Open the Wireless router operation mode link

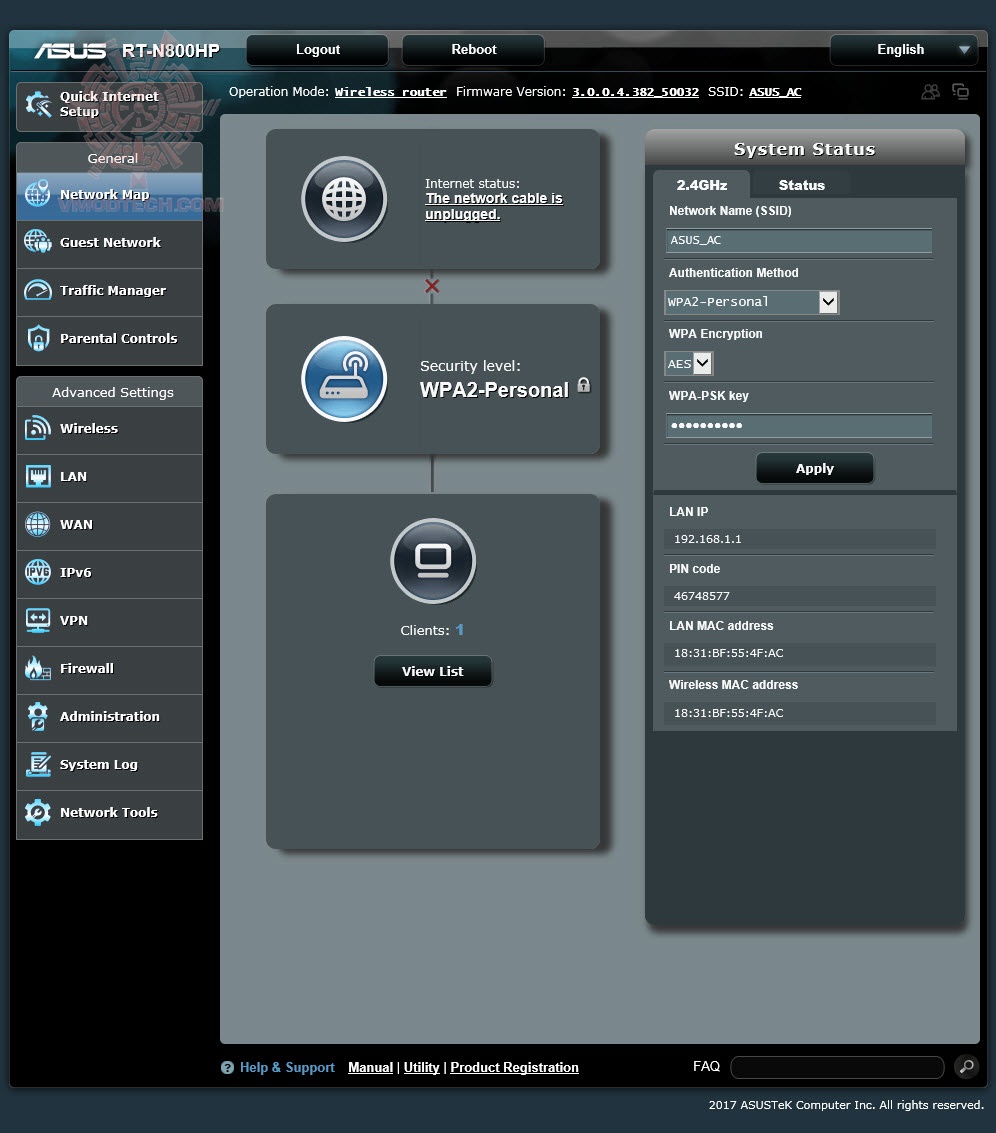390,92
